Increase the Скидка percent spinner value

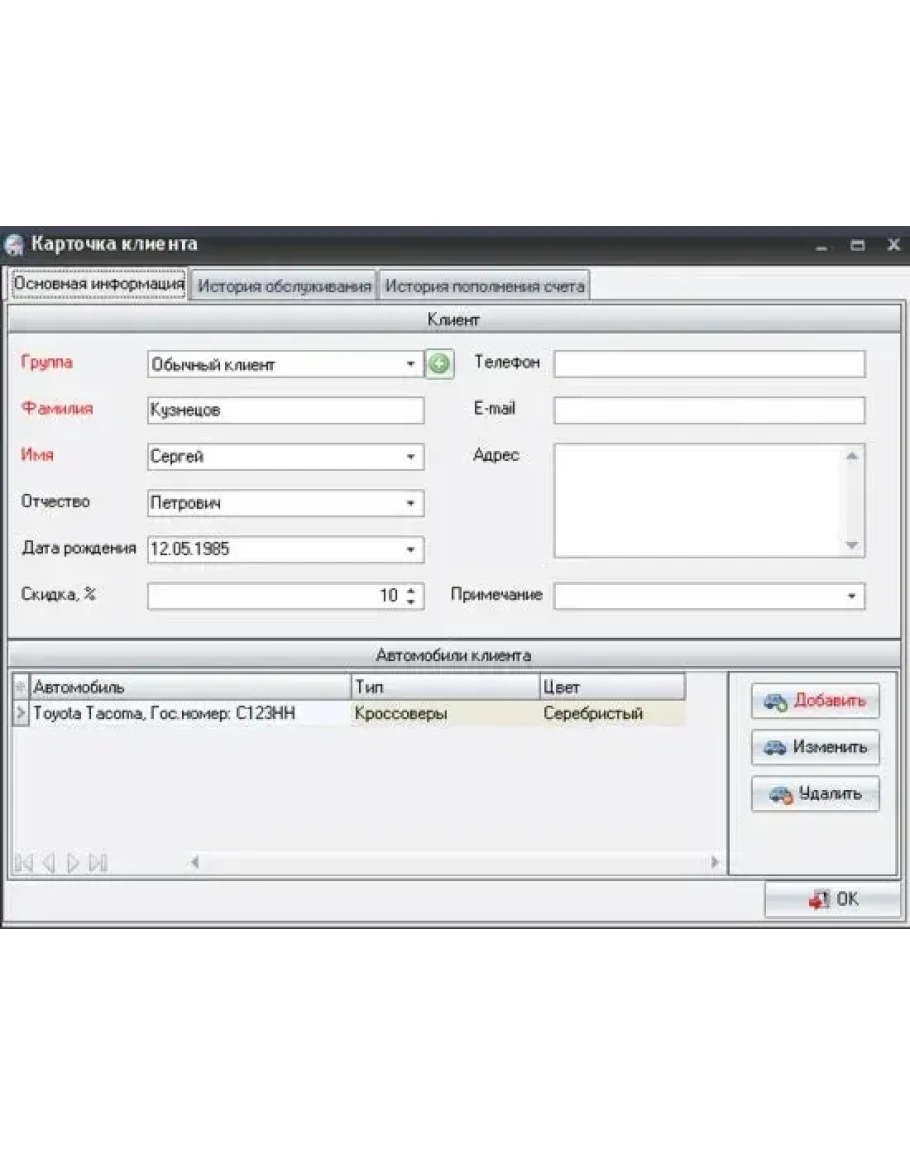click(x=411, y=591)
